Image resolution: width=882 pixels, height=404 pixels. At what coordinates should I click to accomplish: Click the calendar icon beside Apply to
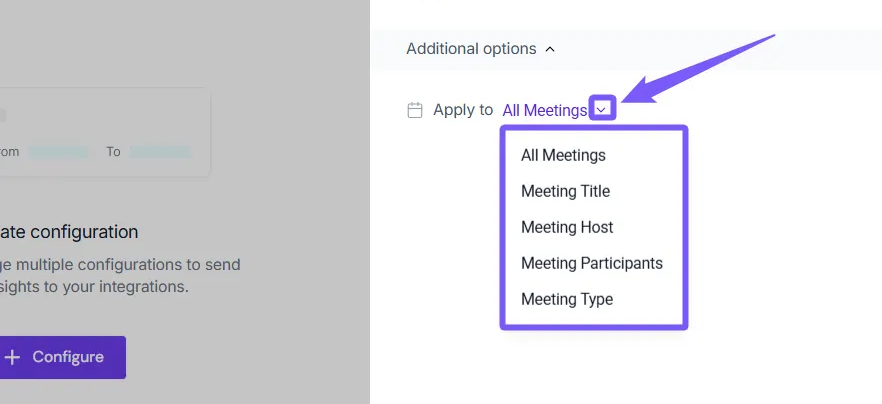415,110
